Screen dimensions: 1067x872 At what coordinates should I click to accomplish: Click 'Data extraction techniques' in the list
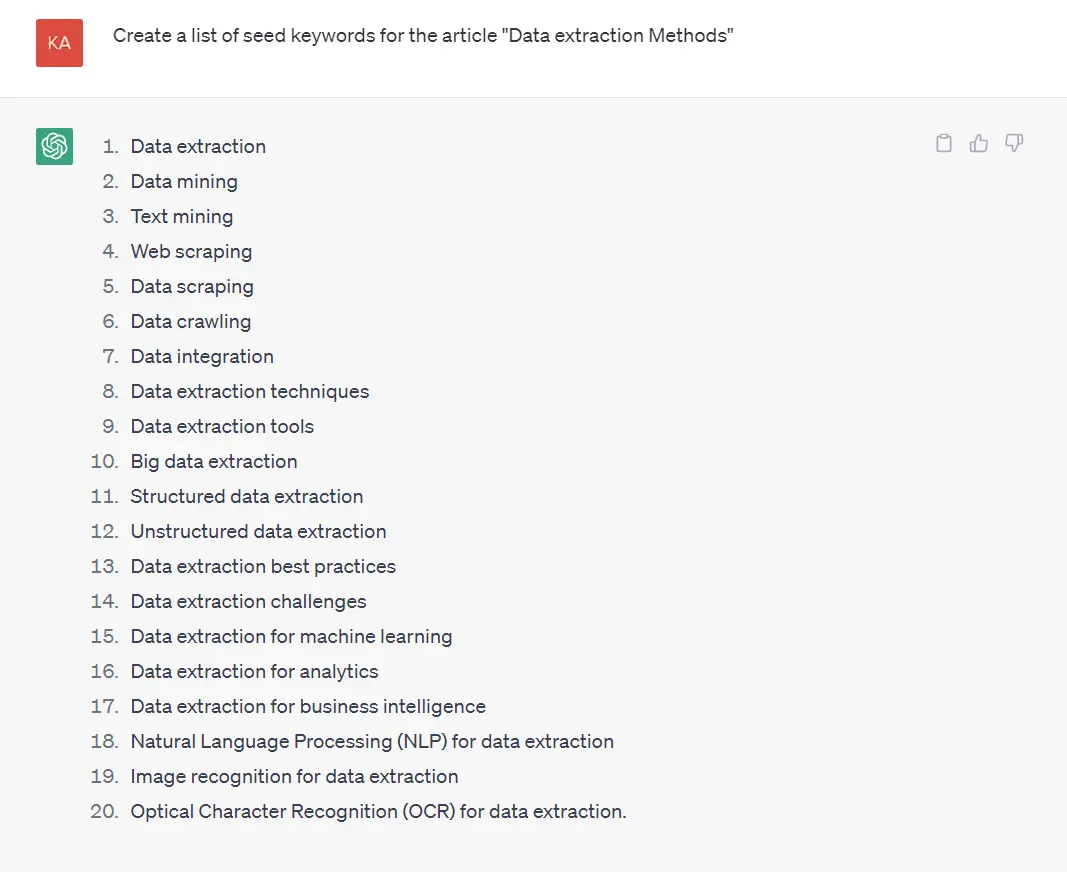tap(250, 391)
